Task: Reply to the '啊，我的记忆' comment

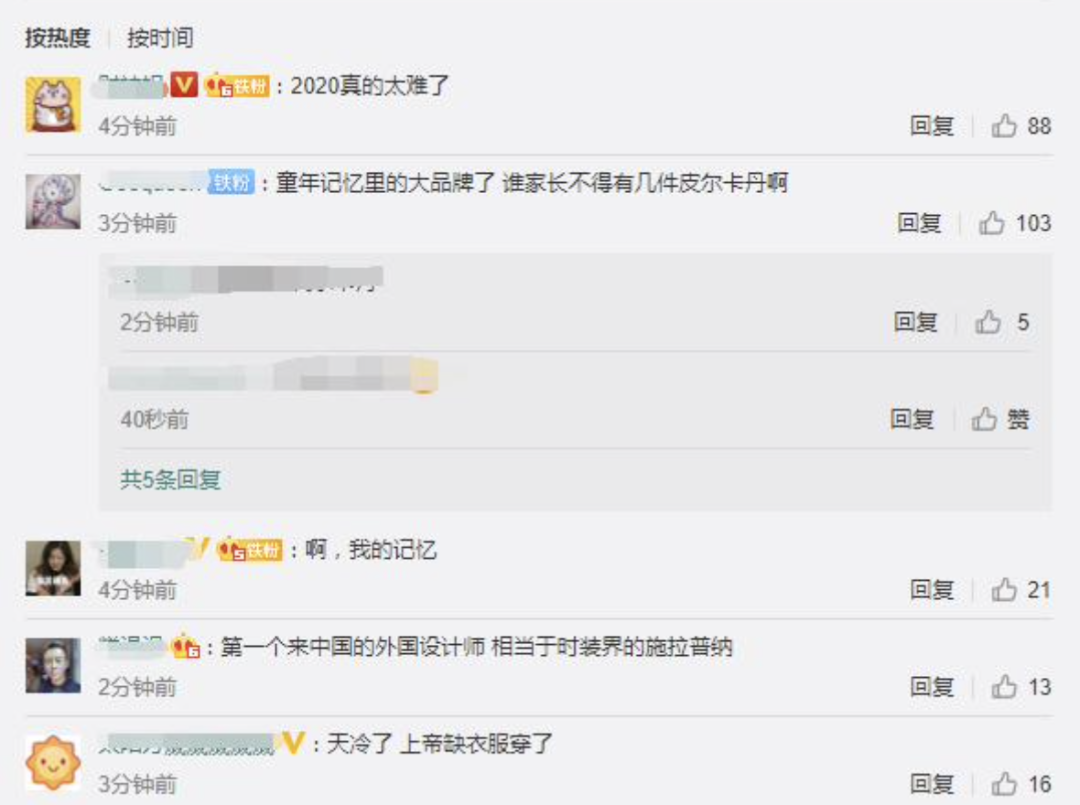Action: pos(932,589)
